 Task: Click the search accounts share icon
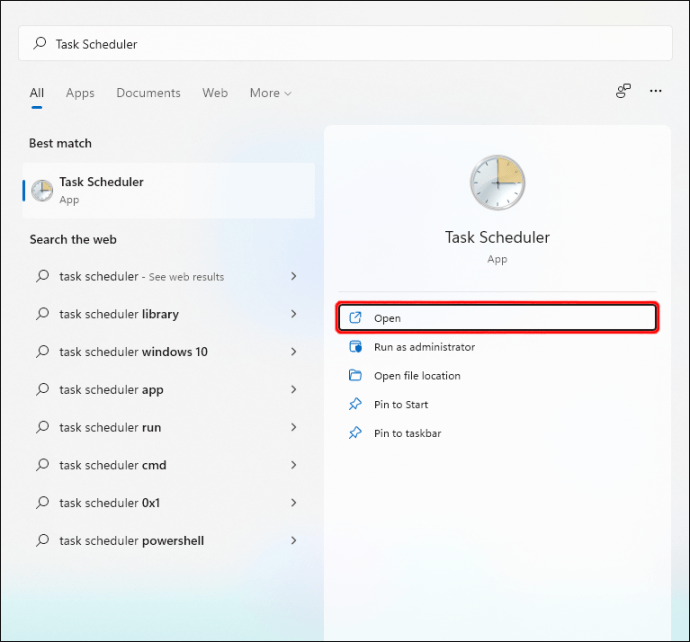coord(623,91)
